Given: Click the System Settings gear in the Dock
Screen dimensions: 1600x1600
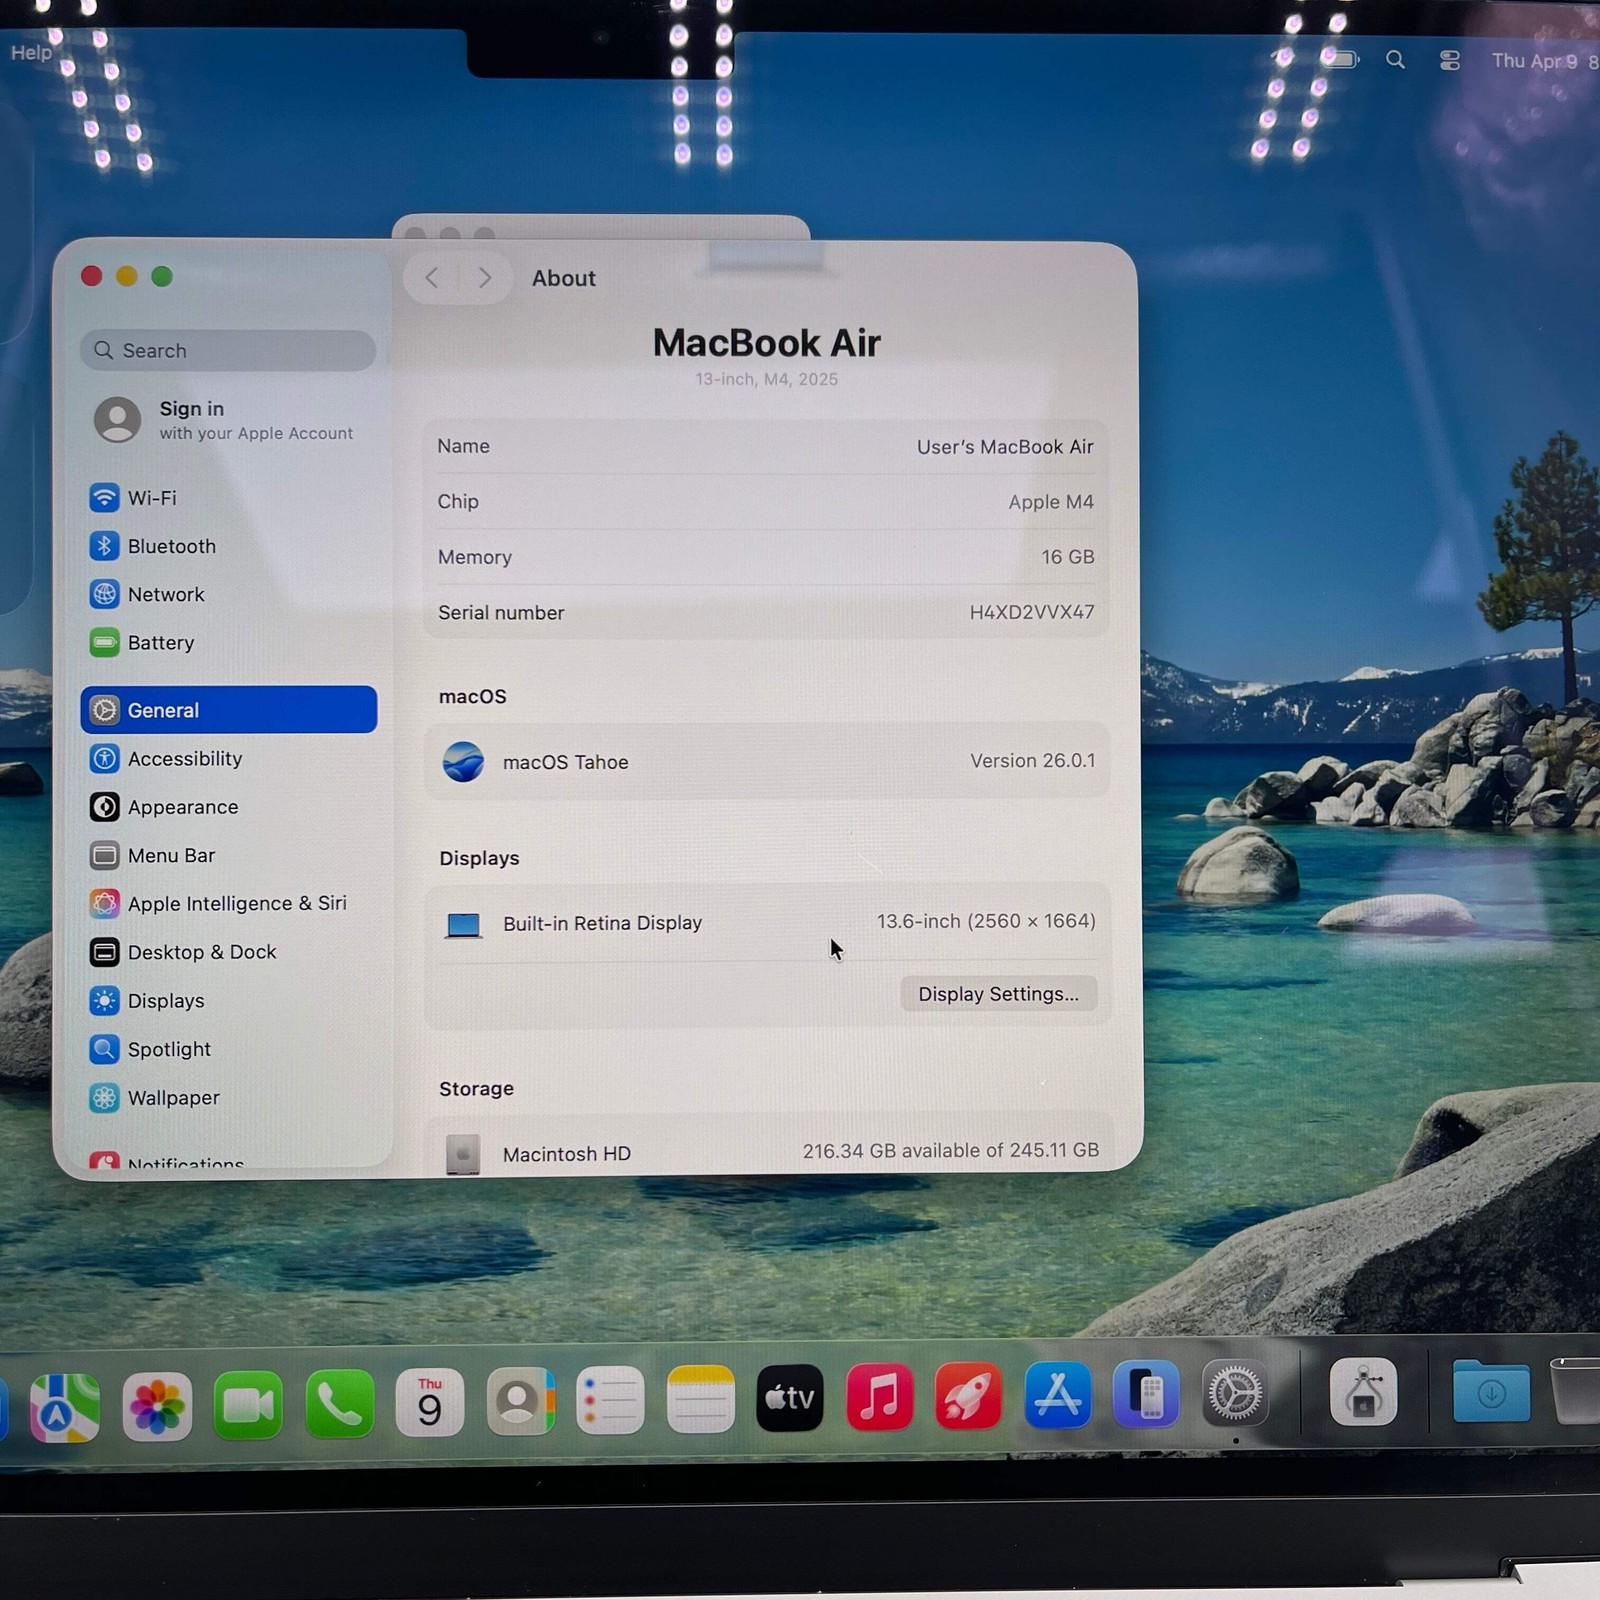Looking at the screenshot, I should (x=1235, y=1393).
